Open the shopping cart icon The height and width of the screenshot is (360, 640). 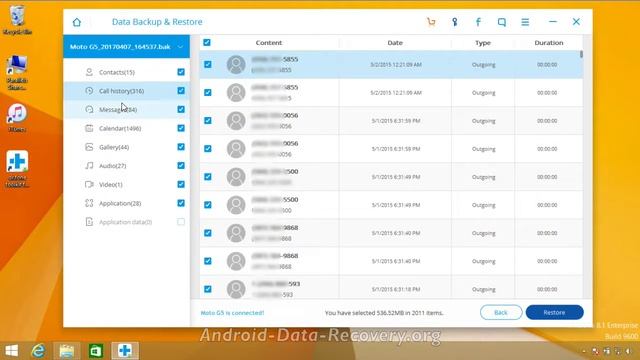click(431, 22)
